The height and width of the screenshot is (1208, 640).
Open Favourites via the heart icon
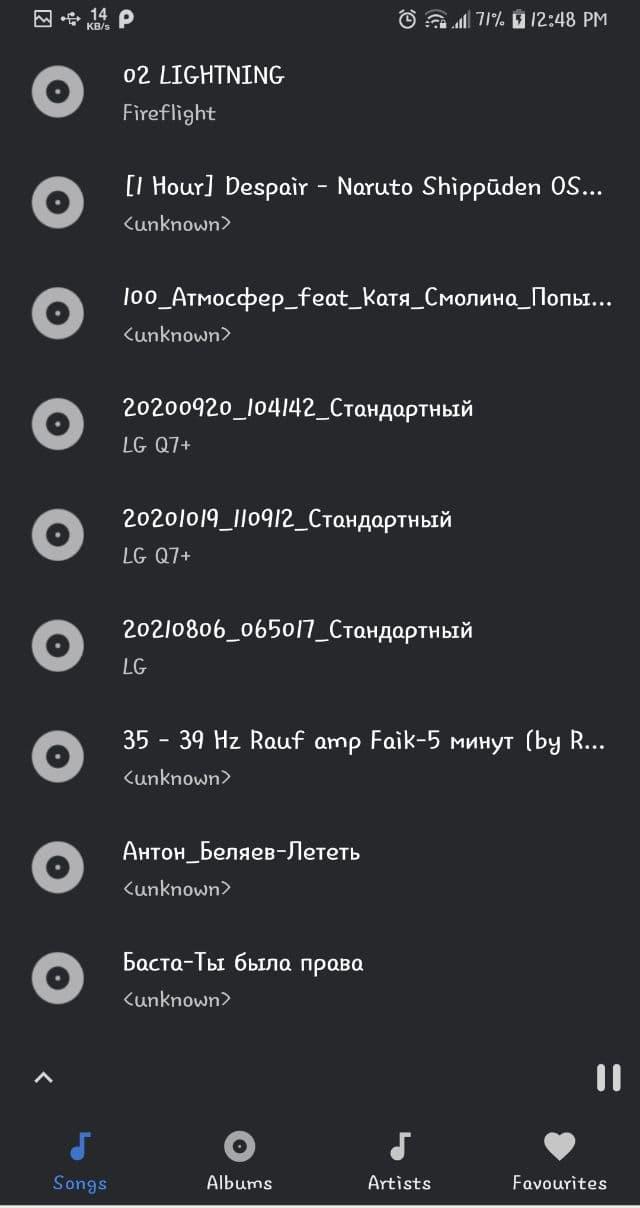pyautogui.click(x=559, y=1146)
